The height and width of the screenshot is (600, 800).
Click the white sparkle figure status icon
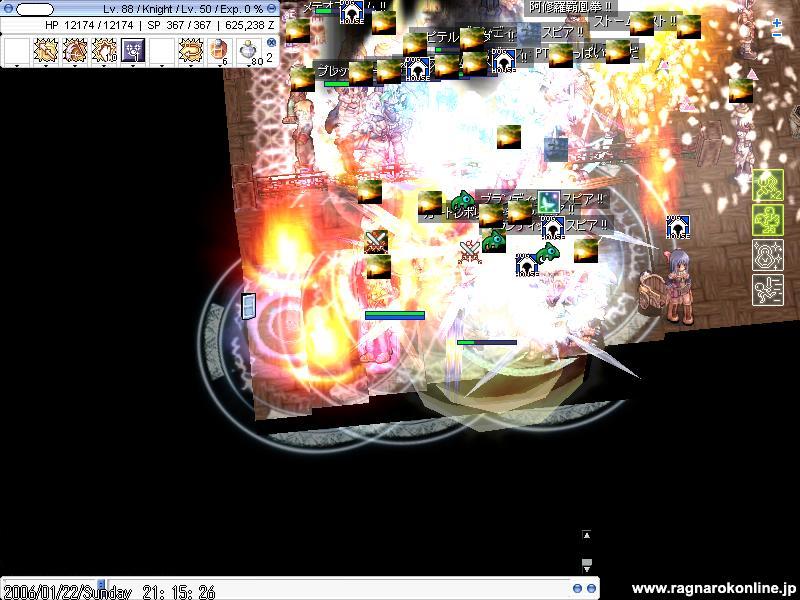pos(768,255)
